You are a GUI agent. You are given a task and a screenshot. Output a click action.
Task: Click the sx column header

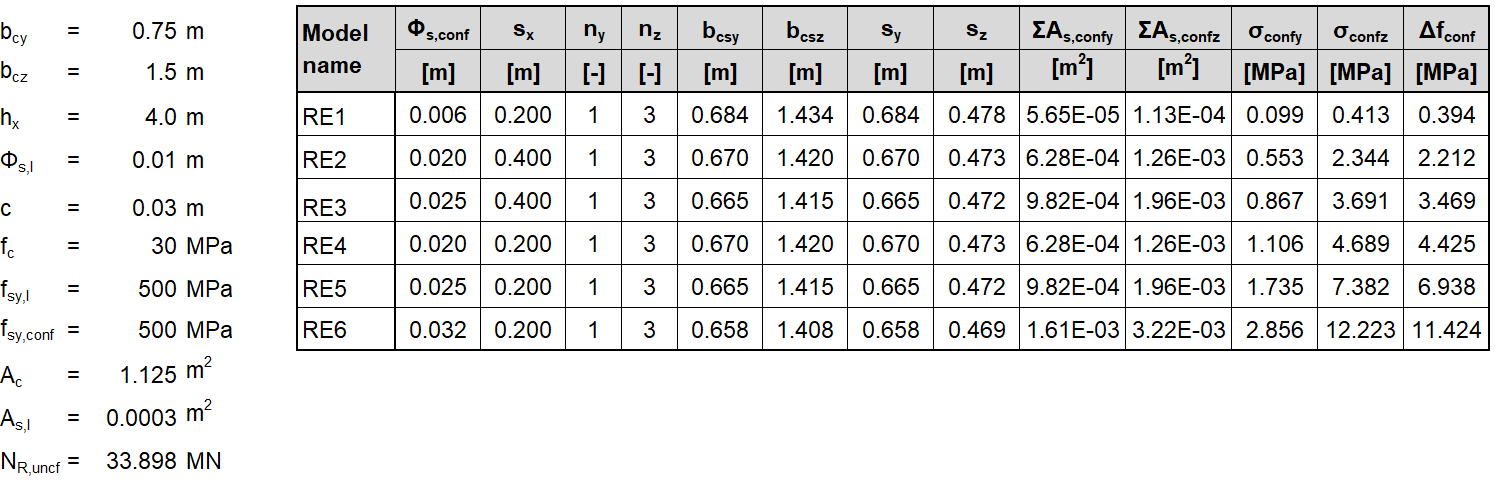[x=523, y=33]
